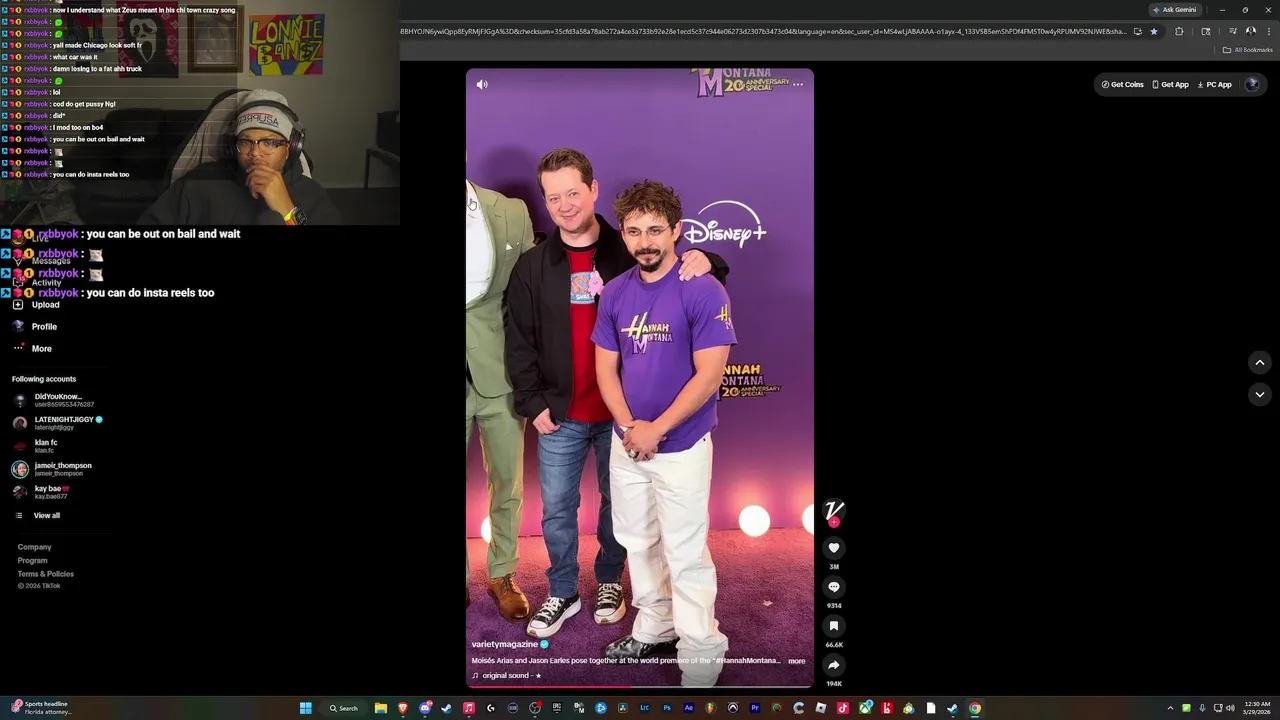
Task: Open the video's three-dot options menu
Action: tap(798, 85)
